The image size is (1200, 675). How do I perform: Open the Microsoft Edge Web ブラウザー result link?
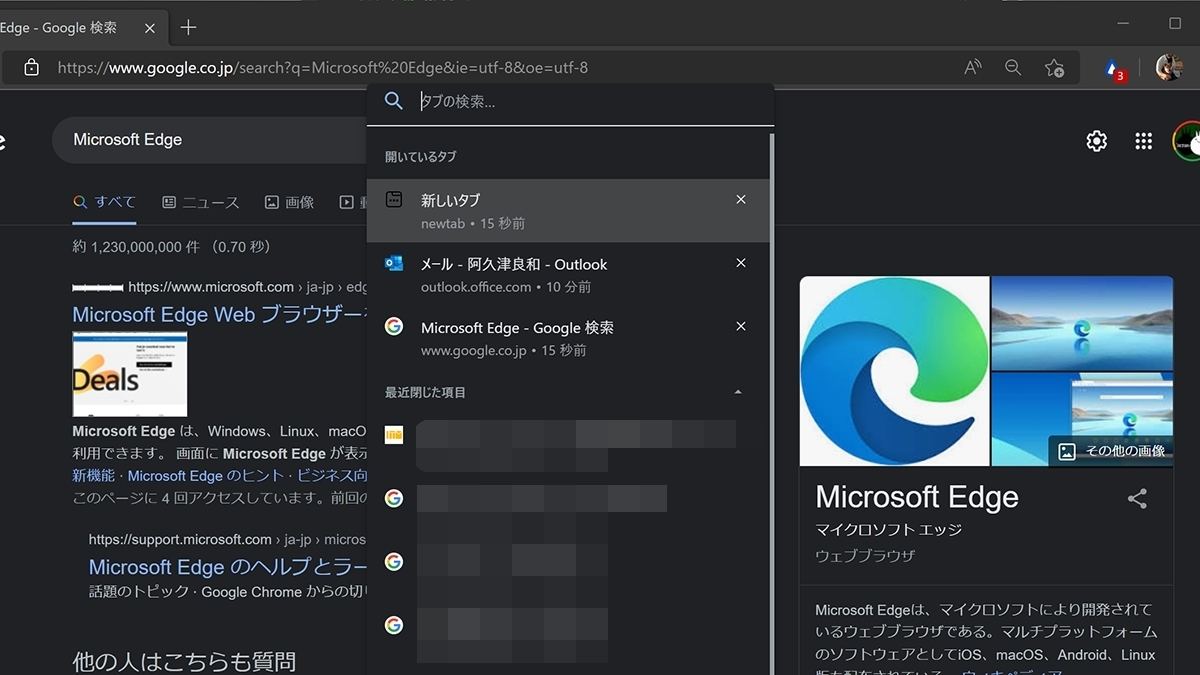[219, 314]
